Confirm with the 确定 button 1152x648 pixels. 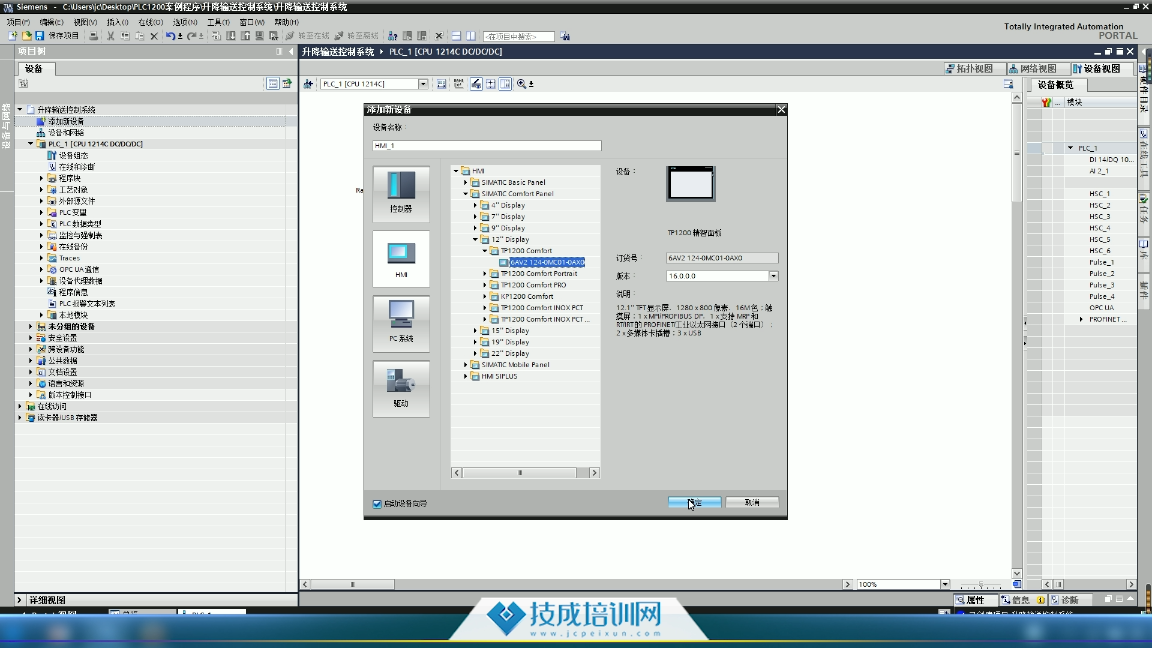click(694, 503)
